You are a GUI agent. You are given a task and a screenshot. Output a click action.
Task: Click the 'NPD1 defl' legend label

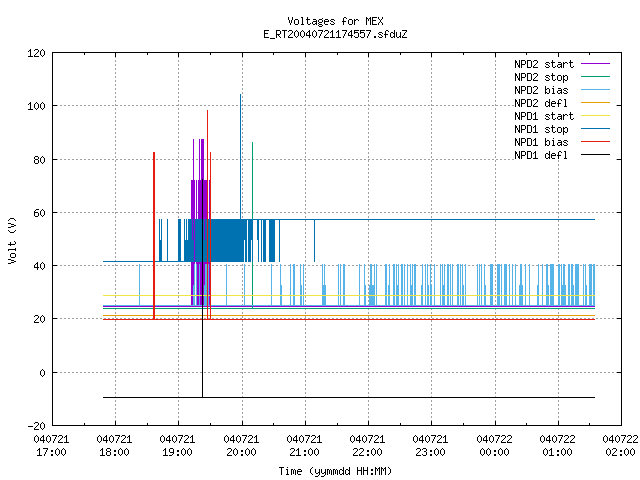(541, 156)
